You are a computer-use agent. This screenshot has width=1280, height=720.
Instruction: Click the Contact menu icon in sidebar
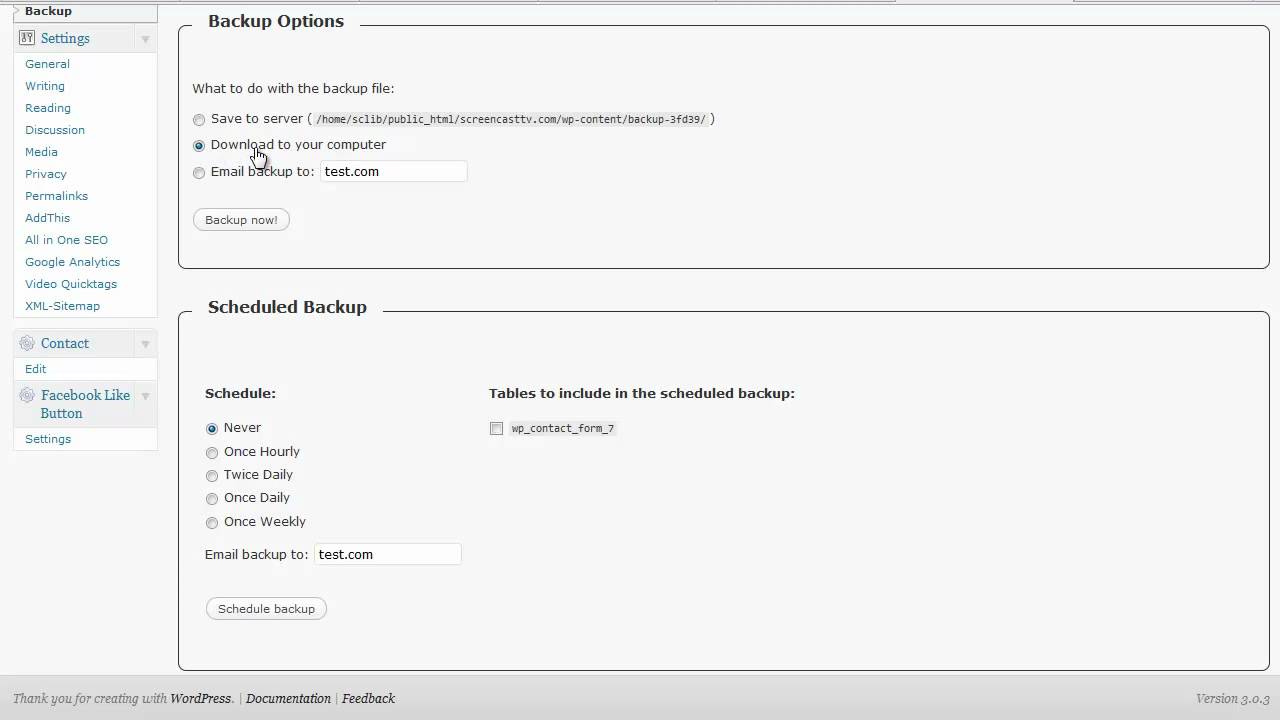[27, 343]
